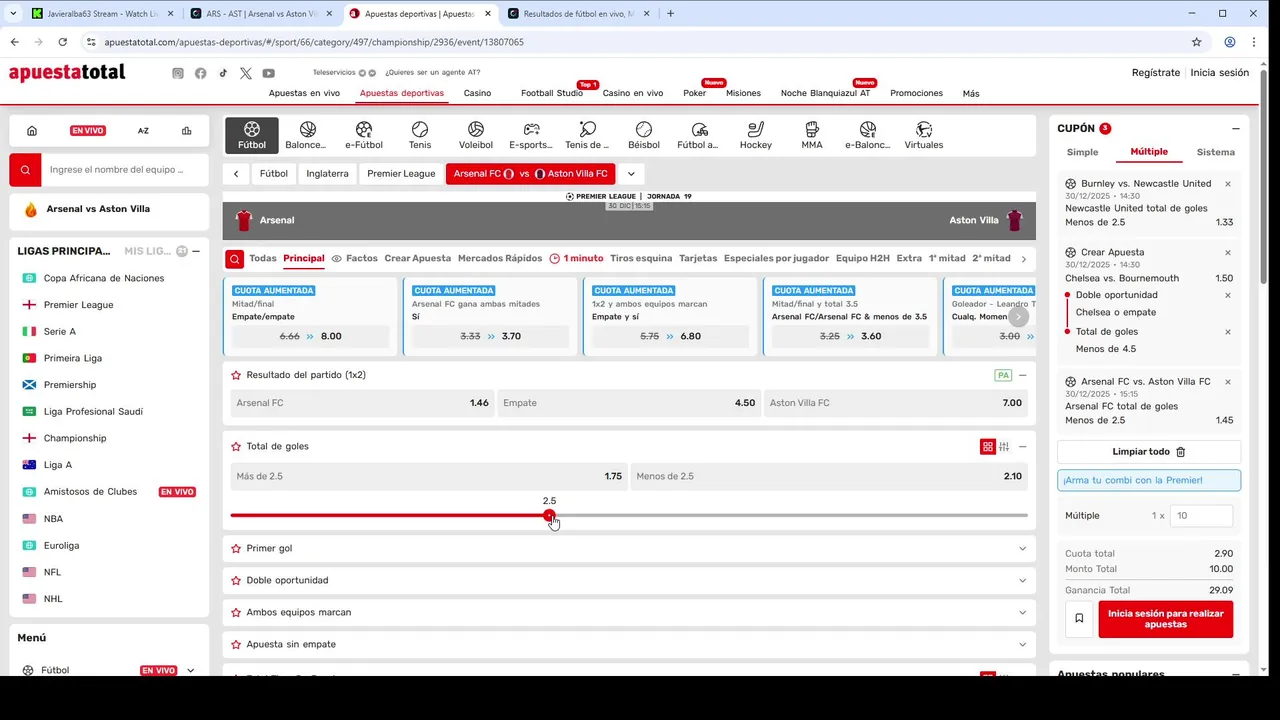
Task: Open Apuestas en vivo in top menu
Action: click(304, 93)
